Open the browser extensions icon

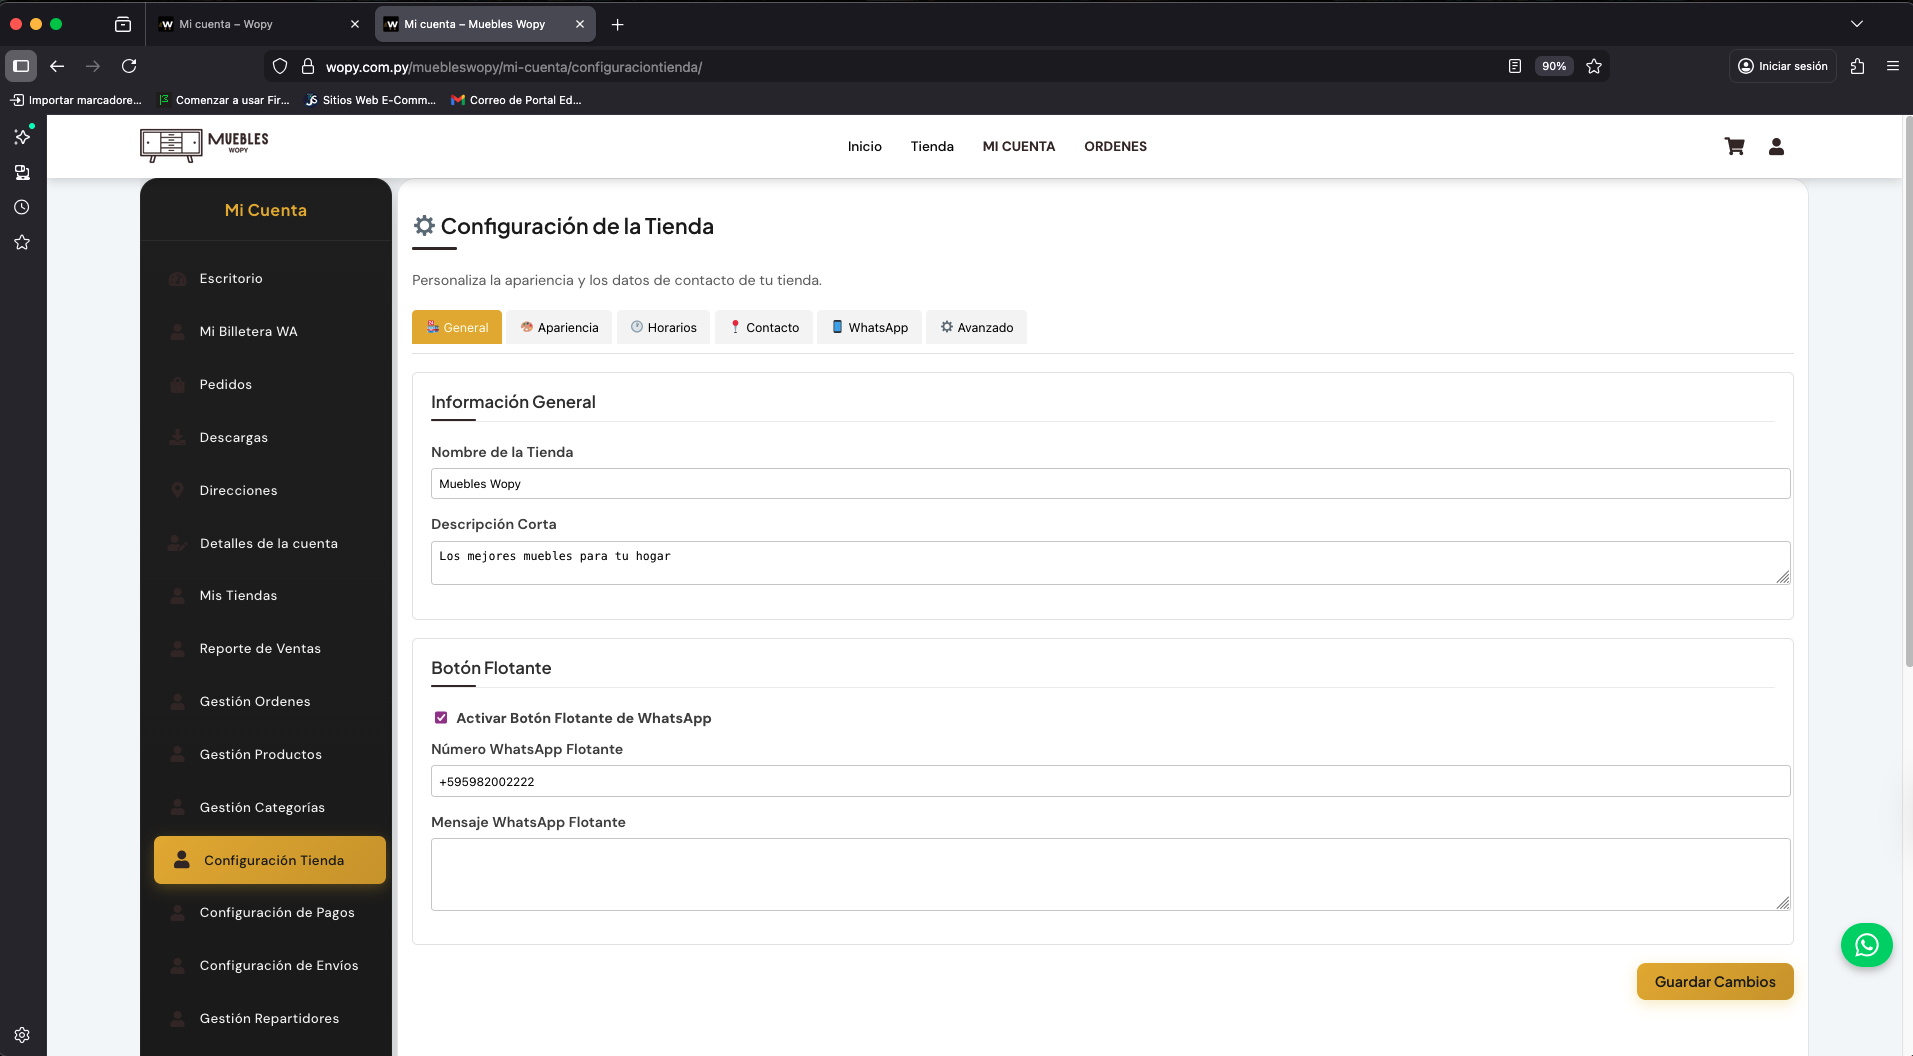[1857, 66]
